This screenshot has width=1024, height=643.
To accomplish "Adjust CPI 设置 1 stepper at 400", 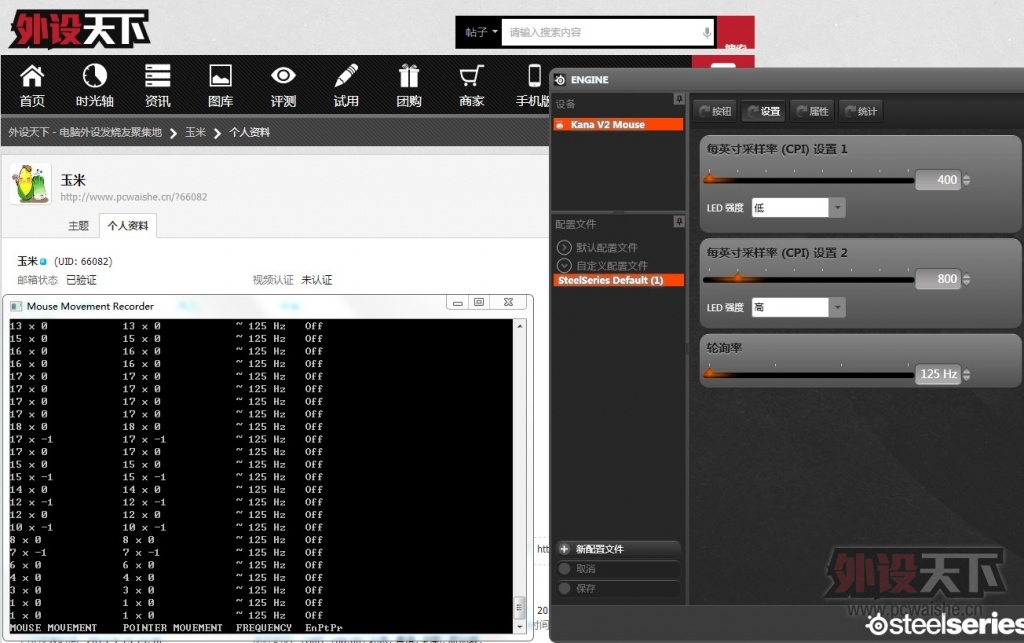I will pyautogui.click(x=967, y=180).
